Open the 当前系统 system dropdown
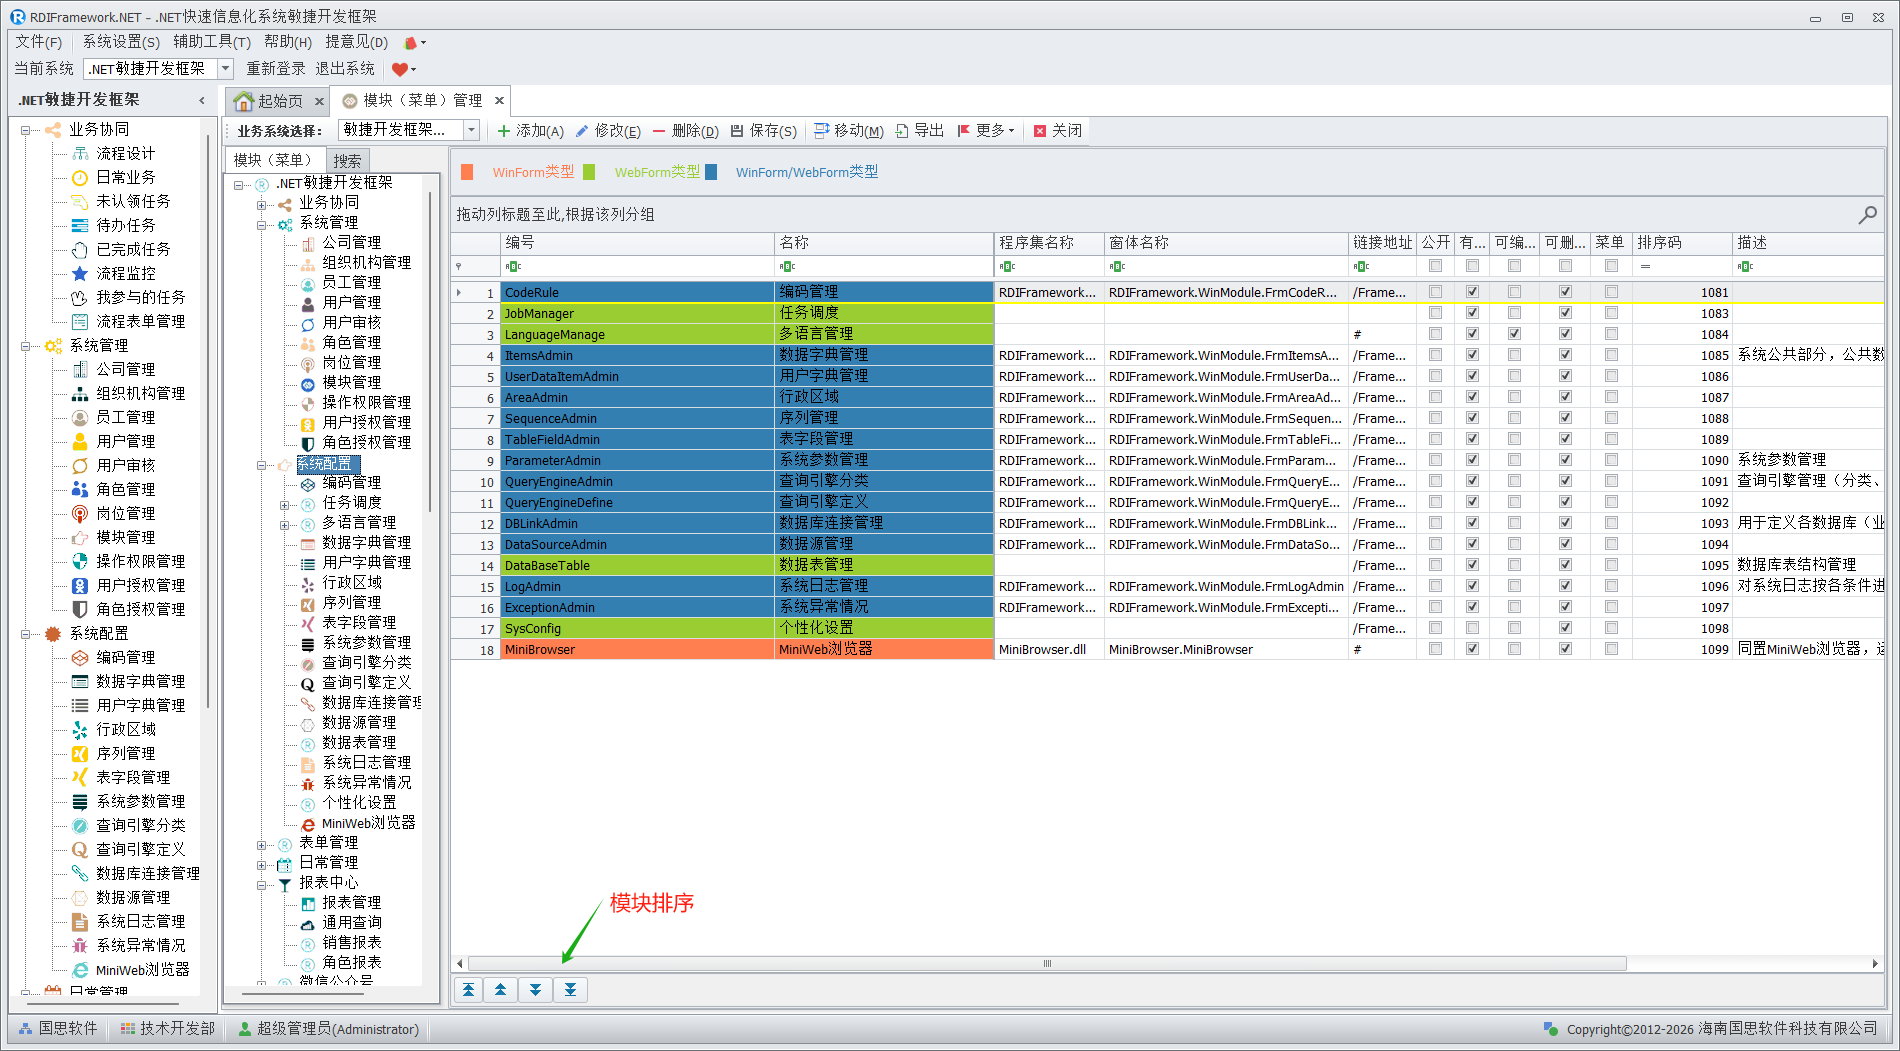Viewport: 1900px width, 1051px height. point(225,69)
